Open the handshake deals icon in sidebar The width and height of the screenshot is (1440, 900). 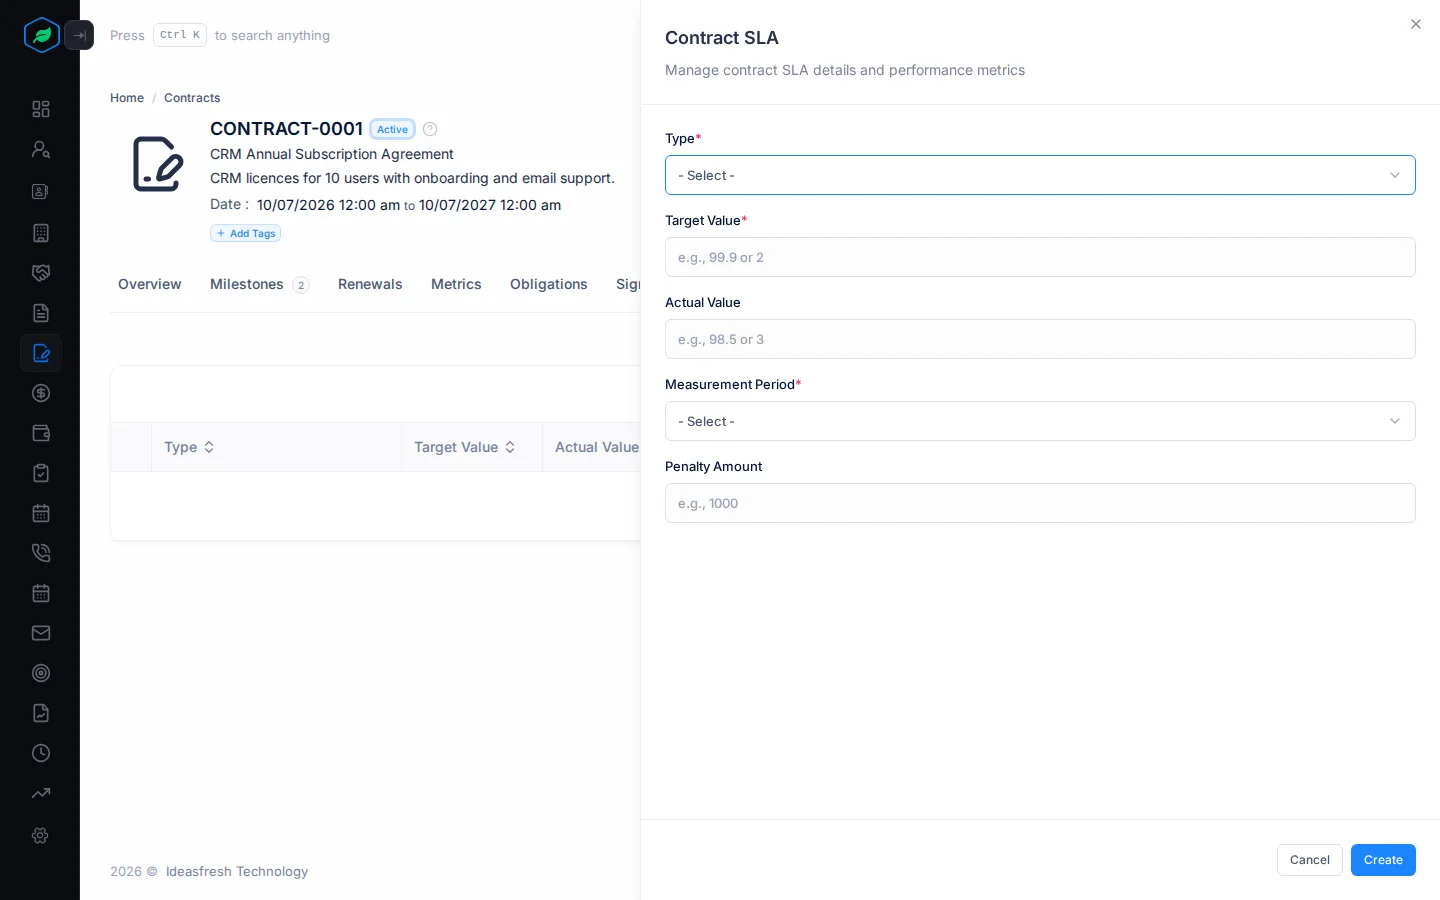click(41, 273)
